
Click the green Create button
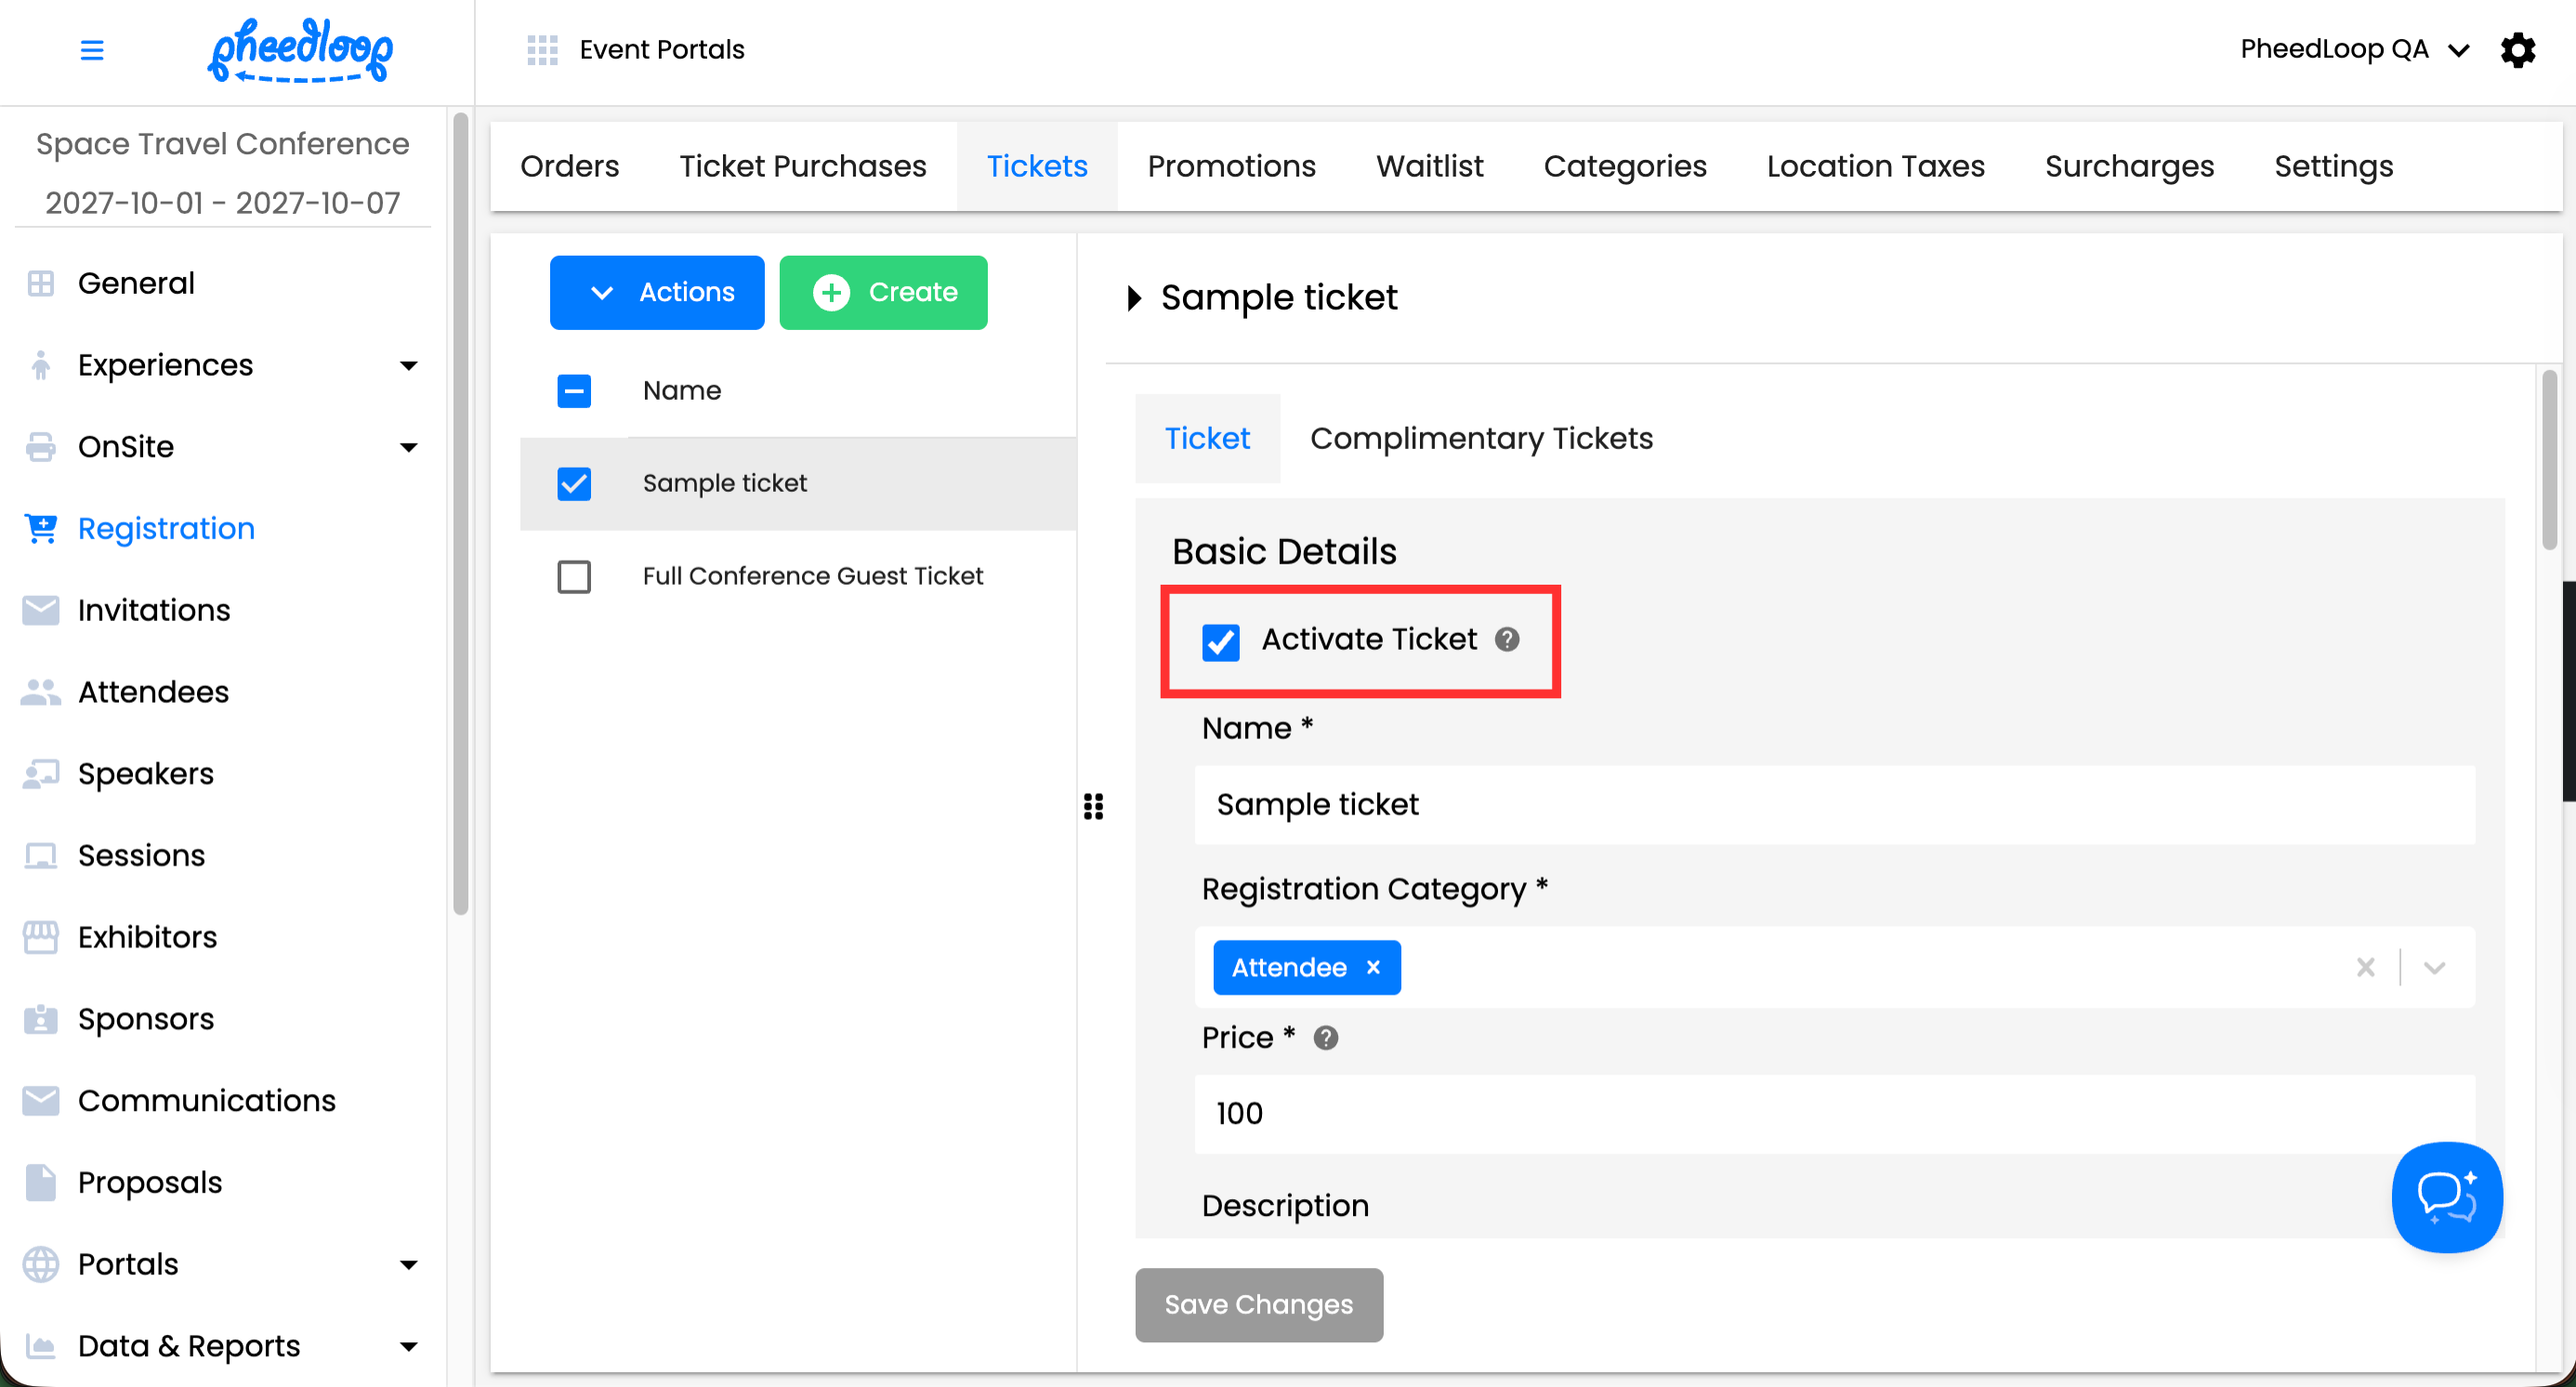click(883, 292)
